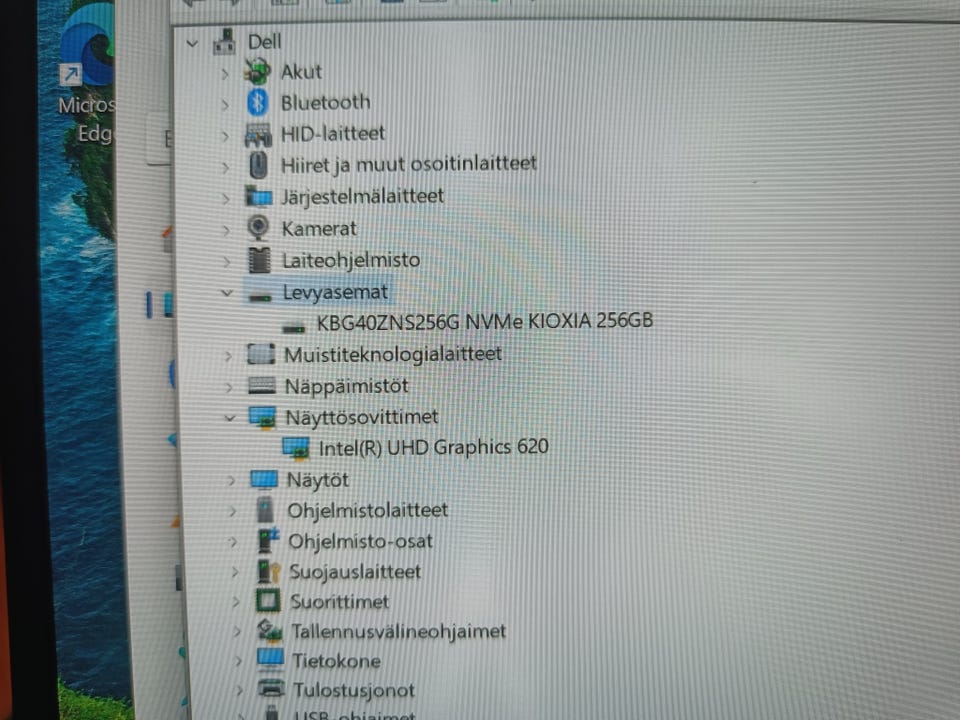960x720 pixels.
Task: Expand the HID-laitteet category
Action: pos(225,135)
